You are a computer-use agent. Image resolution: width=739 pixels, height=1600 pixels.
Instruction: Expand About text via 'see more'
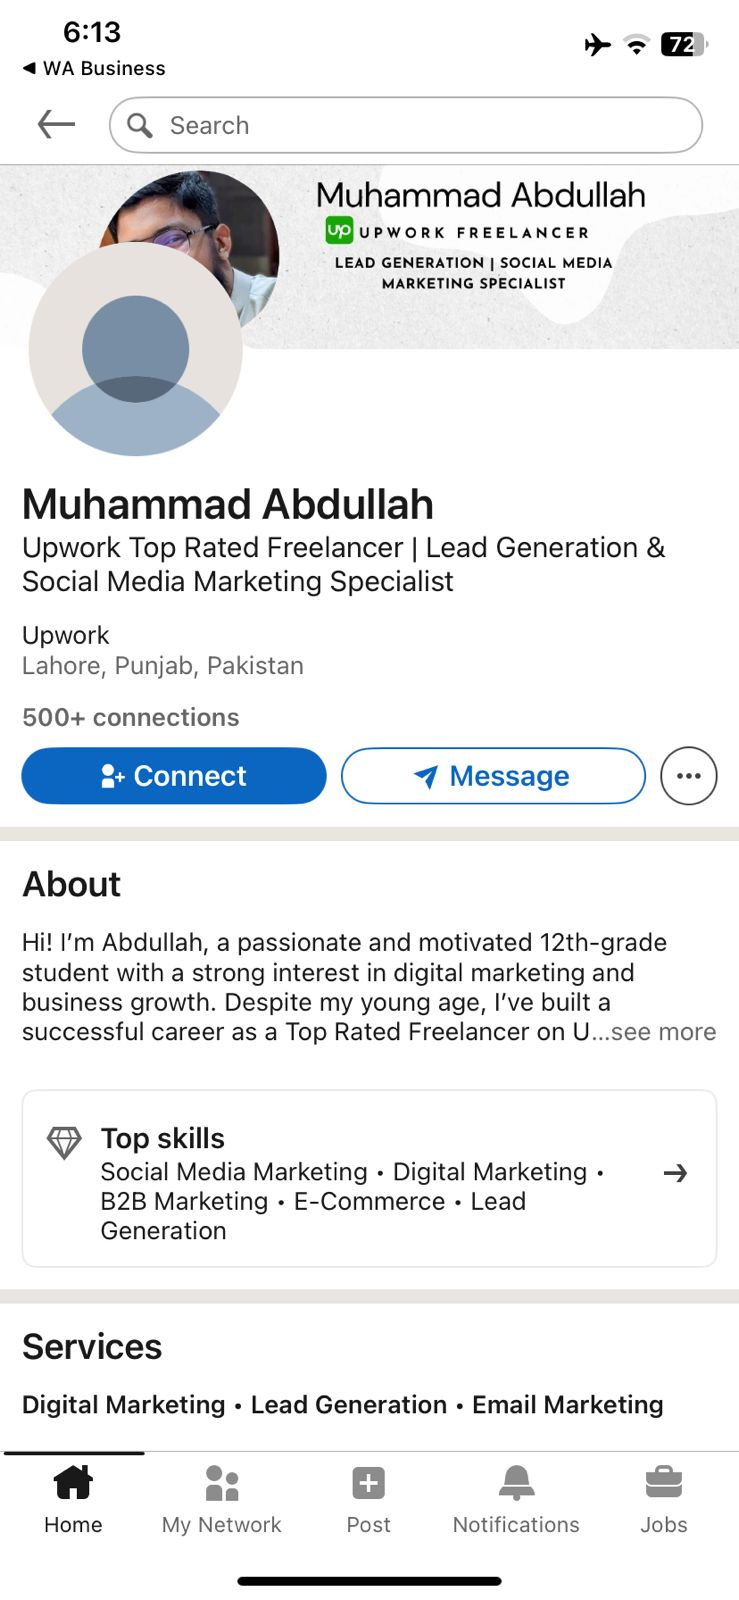click(x=663, y=1032)
